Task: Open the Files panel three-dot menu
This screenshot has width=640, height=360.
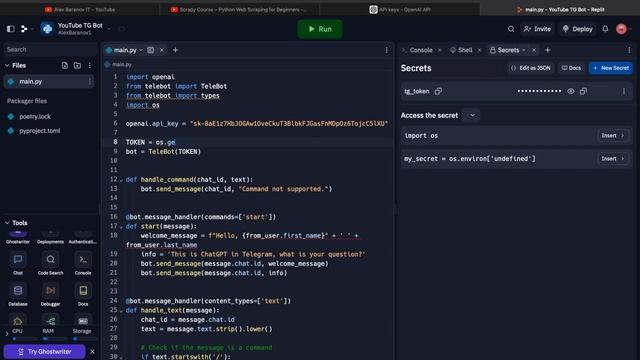Action: click(90, 65)
